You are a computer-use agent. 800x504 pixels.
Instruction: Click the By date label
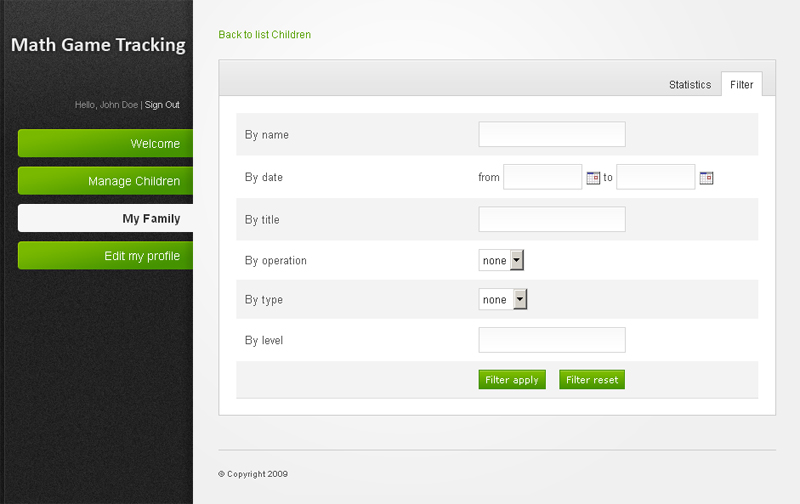(x=264, y=178)
